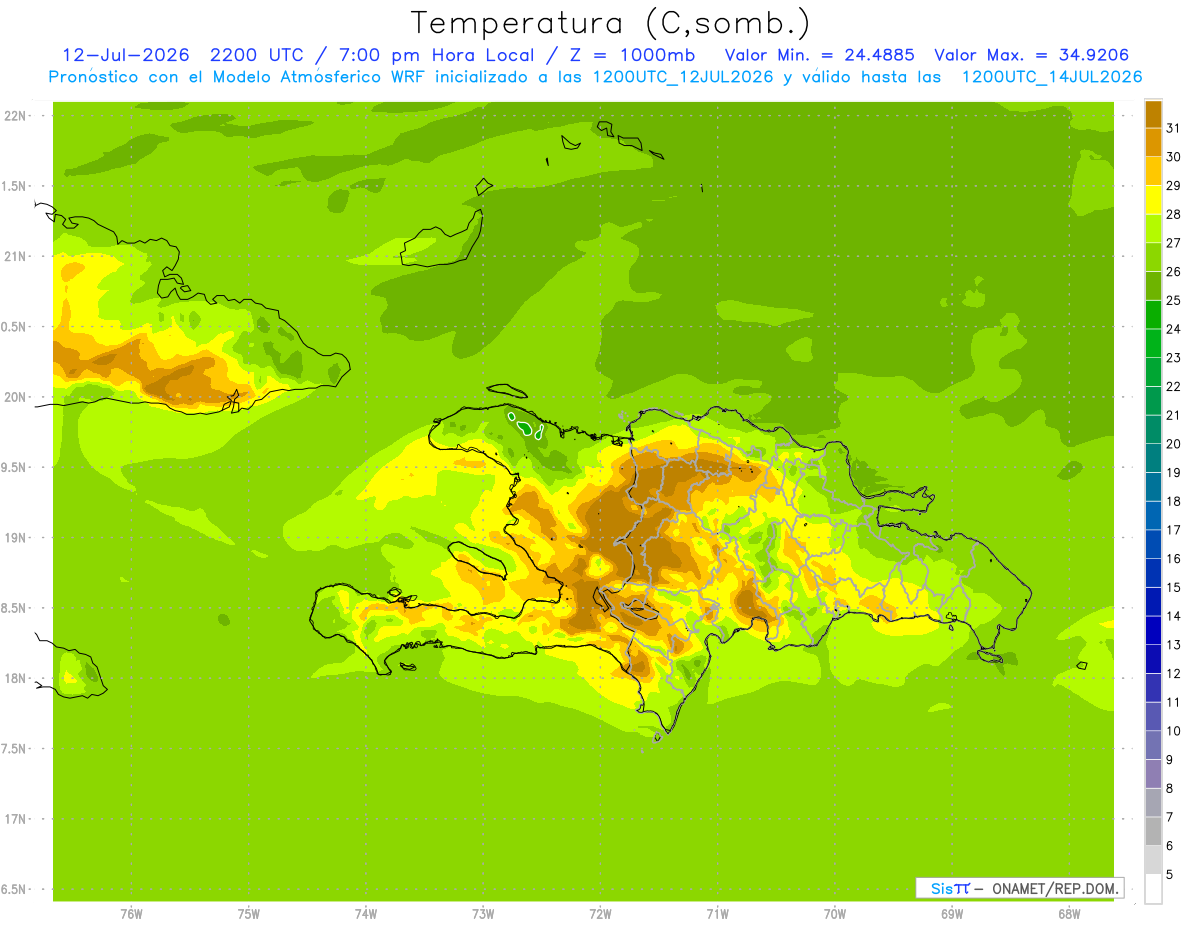This screenshot has width=1200, height=927.
Task: Click the 73W longitude axis label
Action: (483, 914)
